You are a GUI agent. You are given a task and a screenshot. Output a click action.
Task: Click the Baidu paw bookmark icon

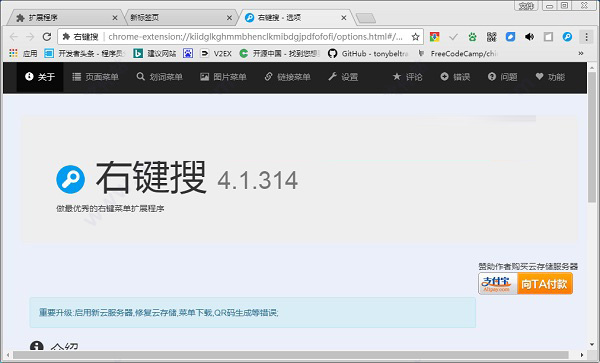pos(188,54)
